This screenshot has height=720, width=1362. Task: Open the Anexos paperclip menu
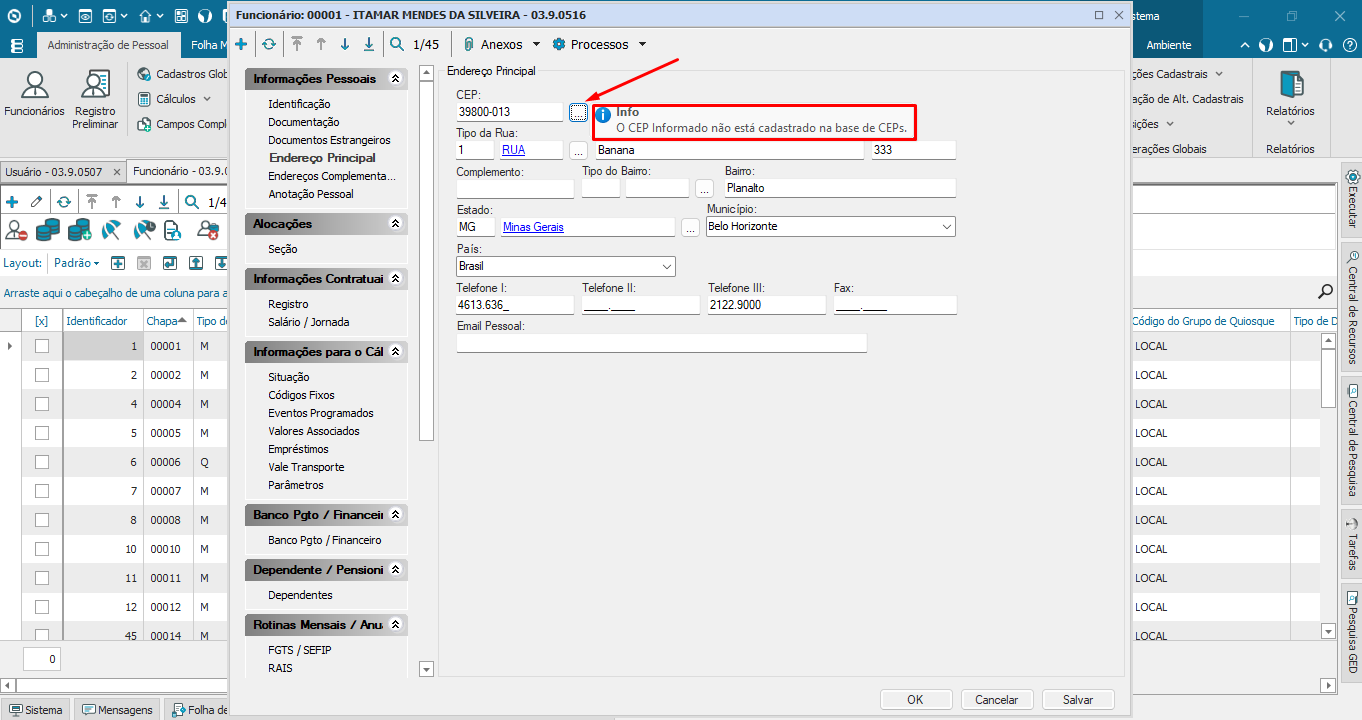coord(501,44)
